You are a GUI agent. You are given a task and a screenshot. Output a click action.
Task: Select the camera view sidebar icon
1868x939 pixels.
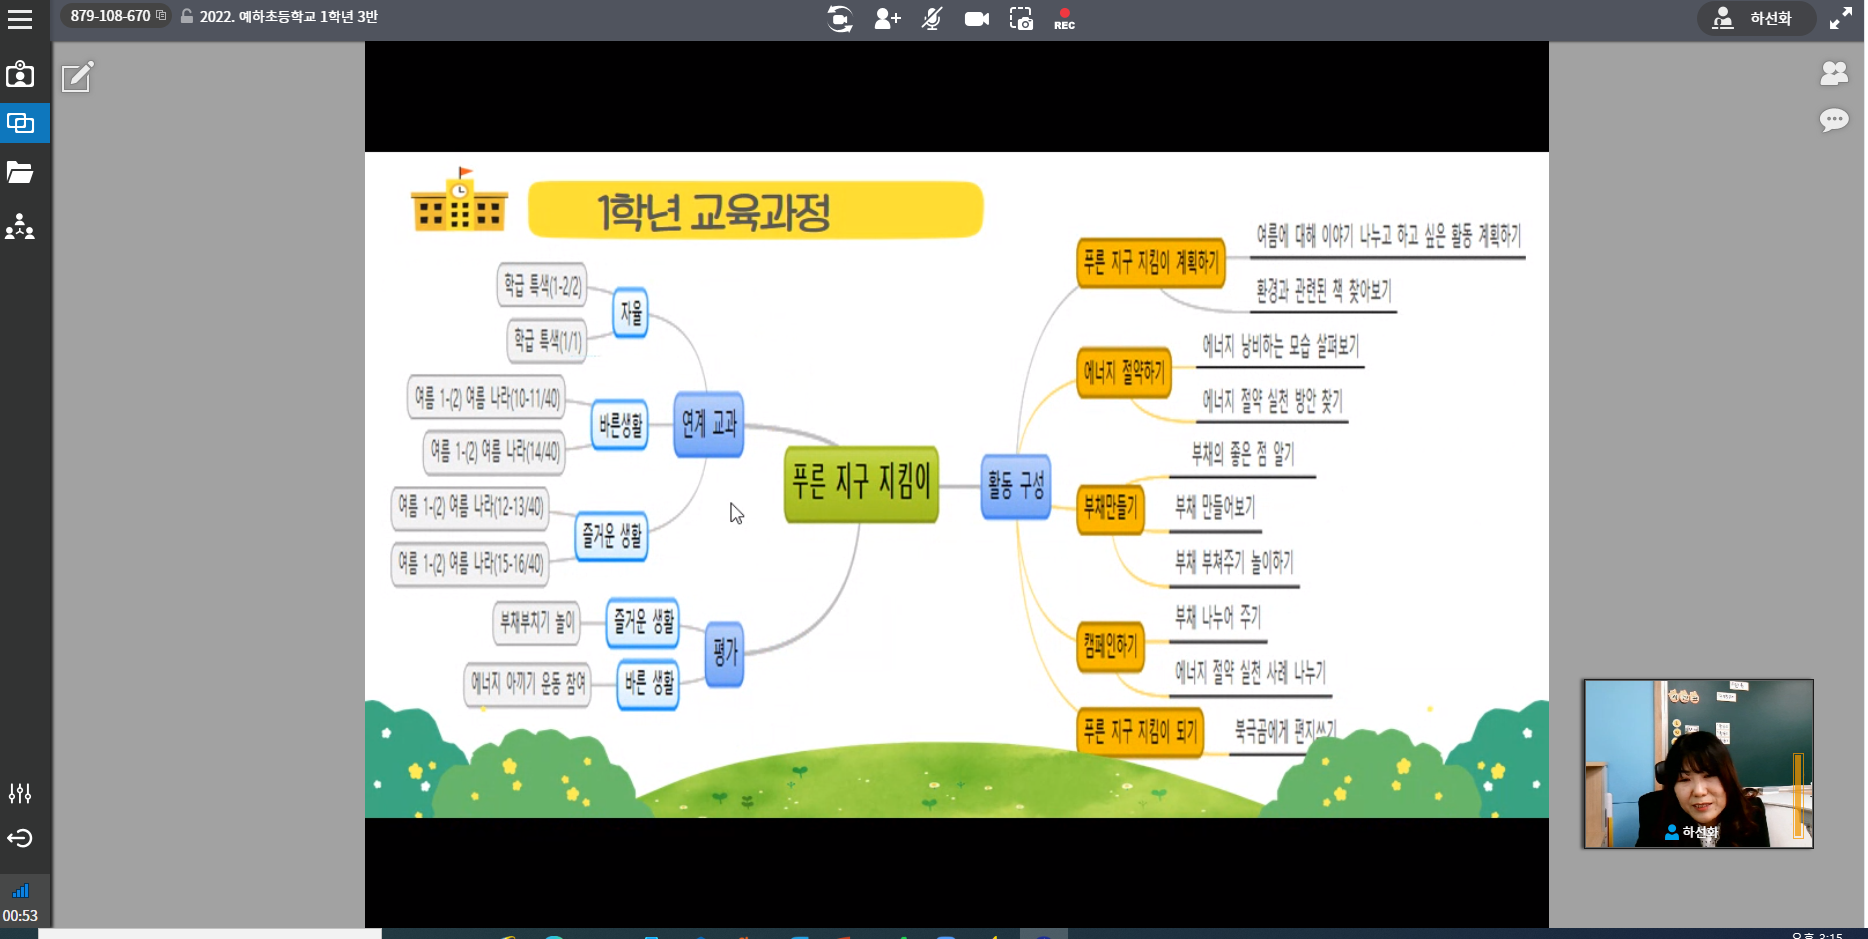tap(20, 75)
